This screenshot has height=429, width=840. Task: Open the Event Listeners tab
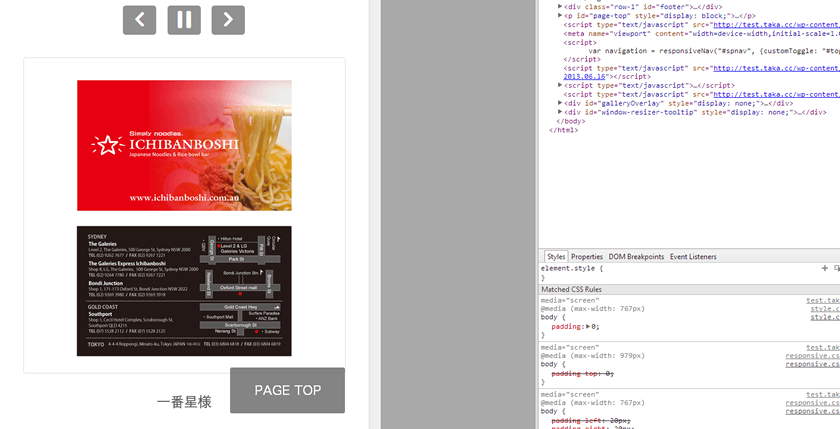coord(693,257)
